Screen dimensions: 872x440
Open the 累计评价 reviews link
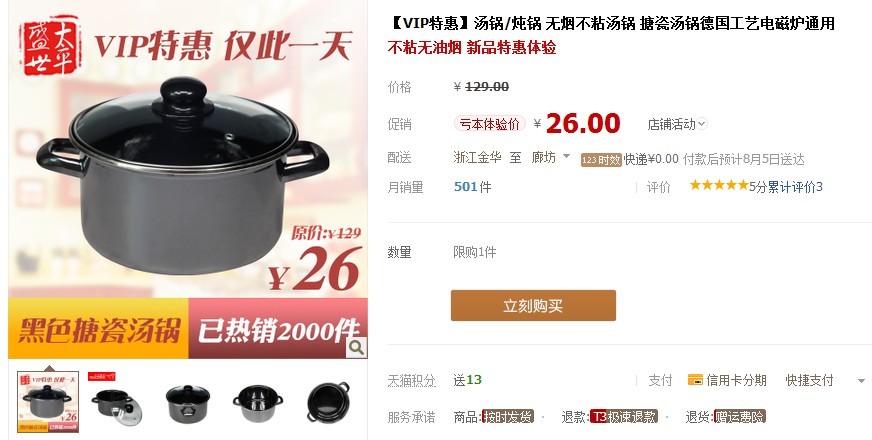click(795, 187)
